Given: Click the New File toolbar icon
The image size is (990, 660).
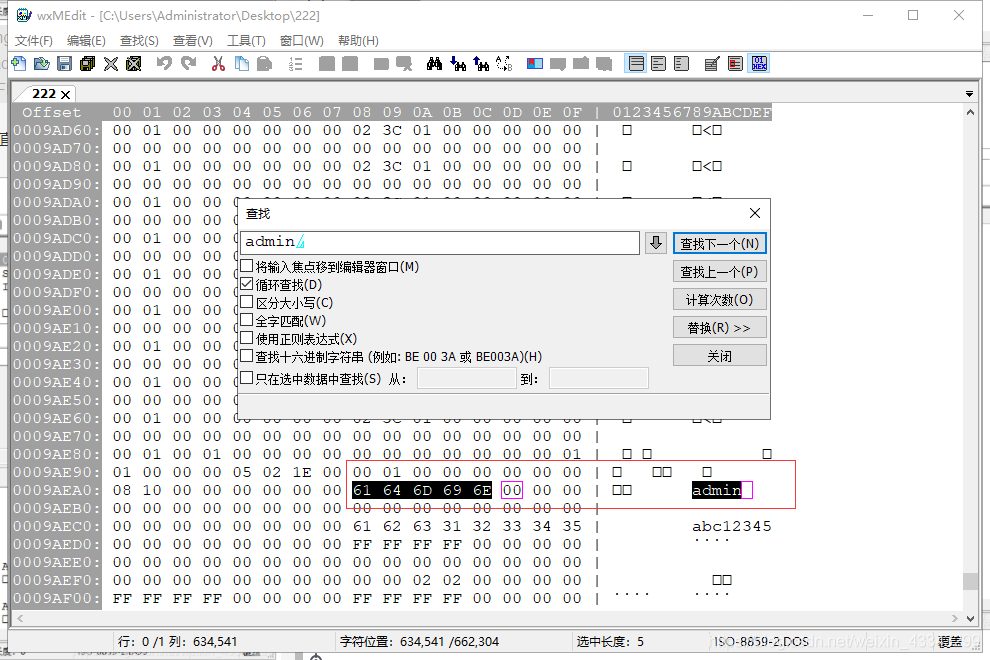Looking at the screenshot, I should [19, 64].
